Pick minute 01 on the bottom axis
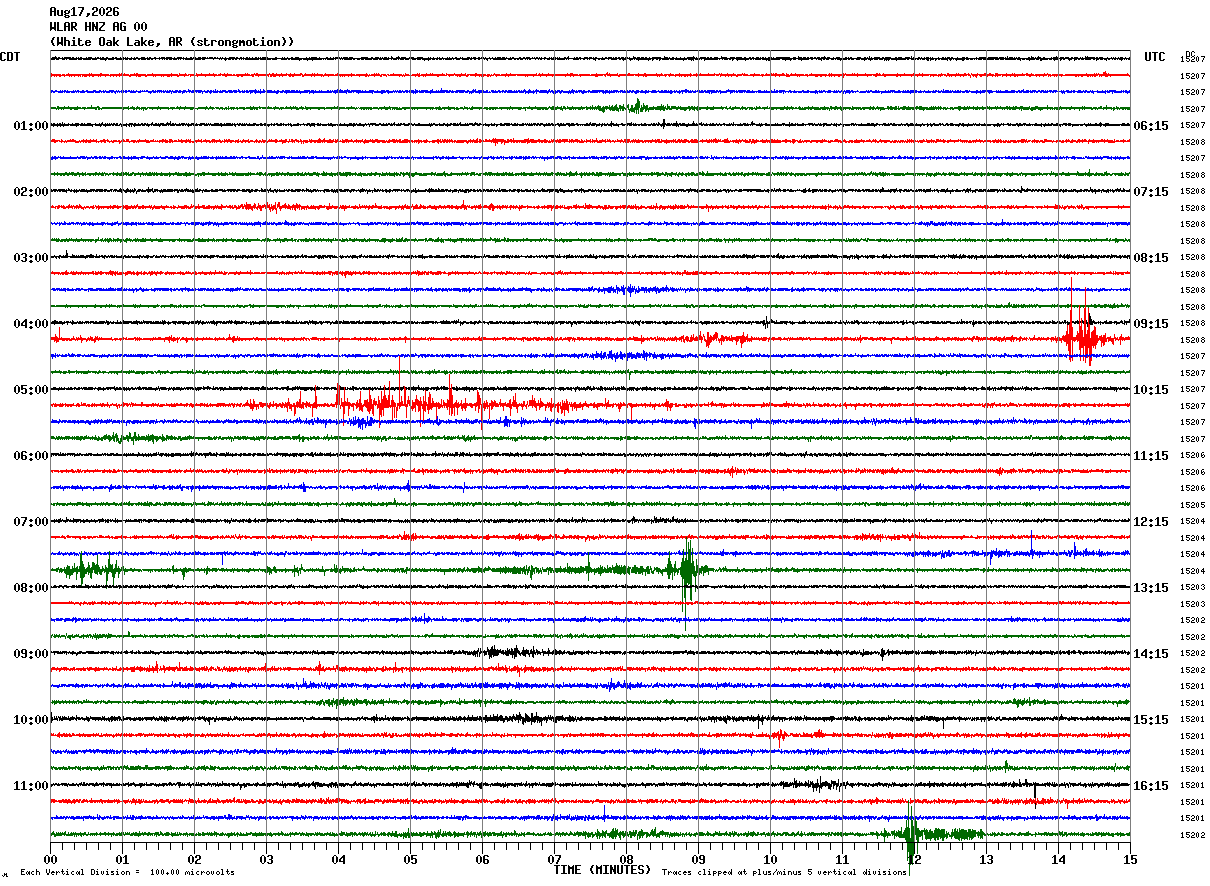The width and height of the screenshot is (1210, 886). point(122,859)
